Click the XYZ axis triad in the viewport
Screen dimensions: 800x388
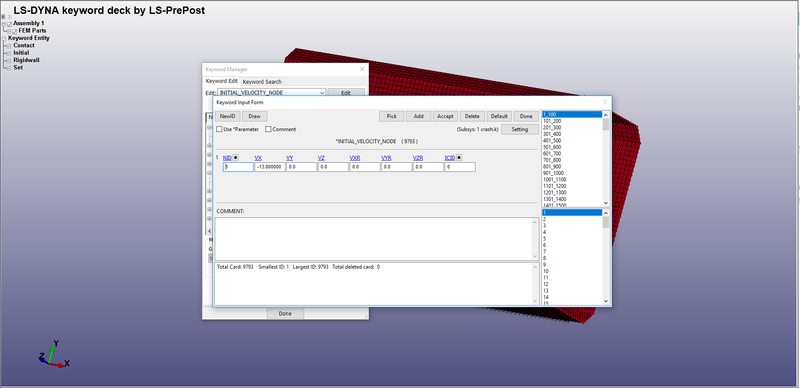pos(53,354)
